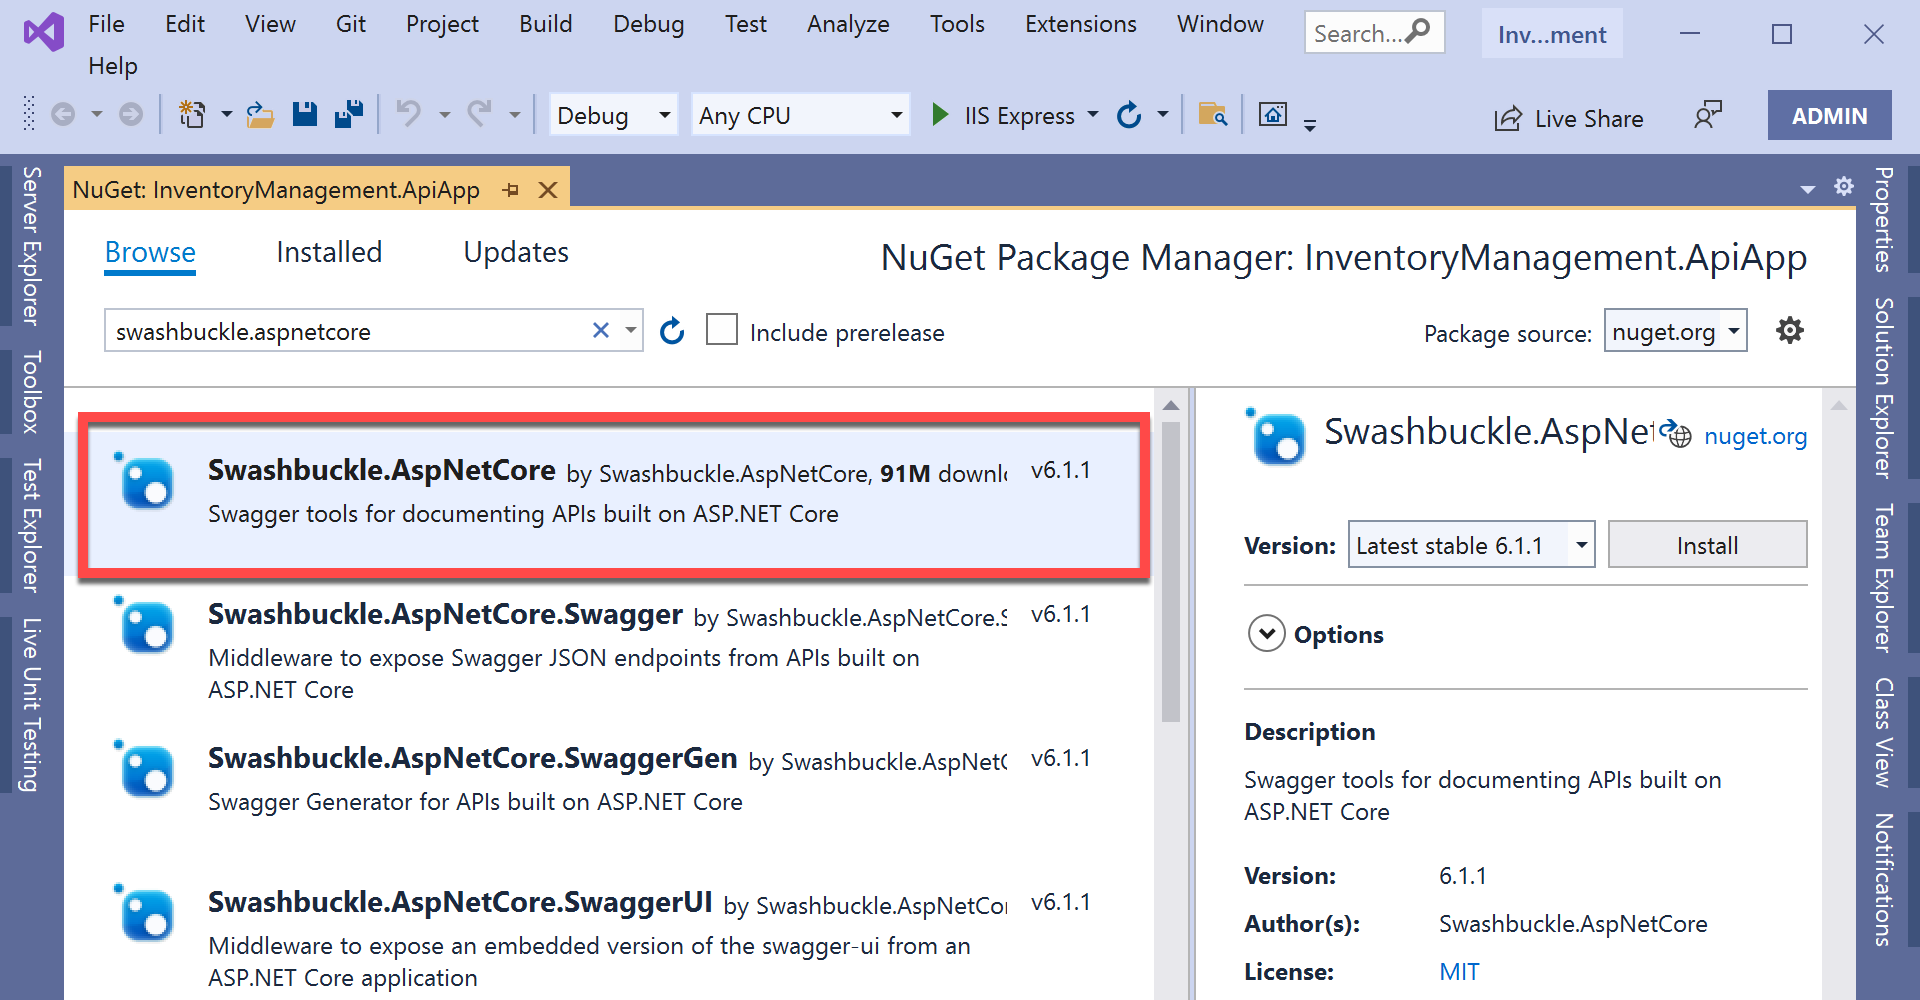
Task: Click the Live Share label
Action: click(x=1589, y=119)
